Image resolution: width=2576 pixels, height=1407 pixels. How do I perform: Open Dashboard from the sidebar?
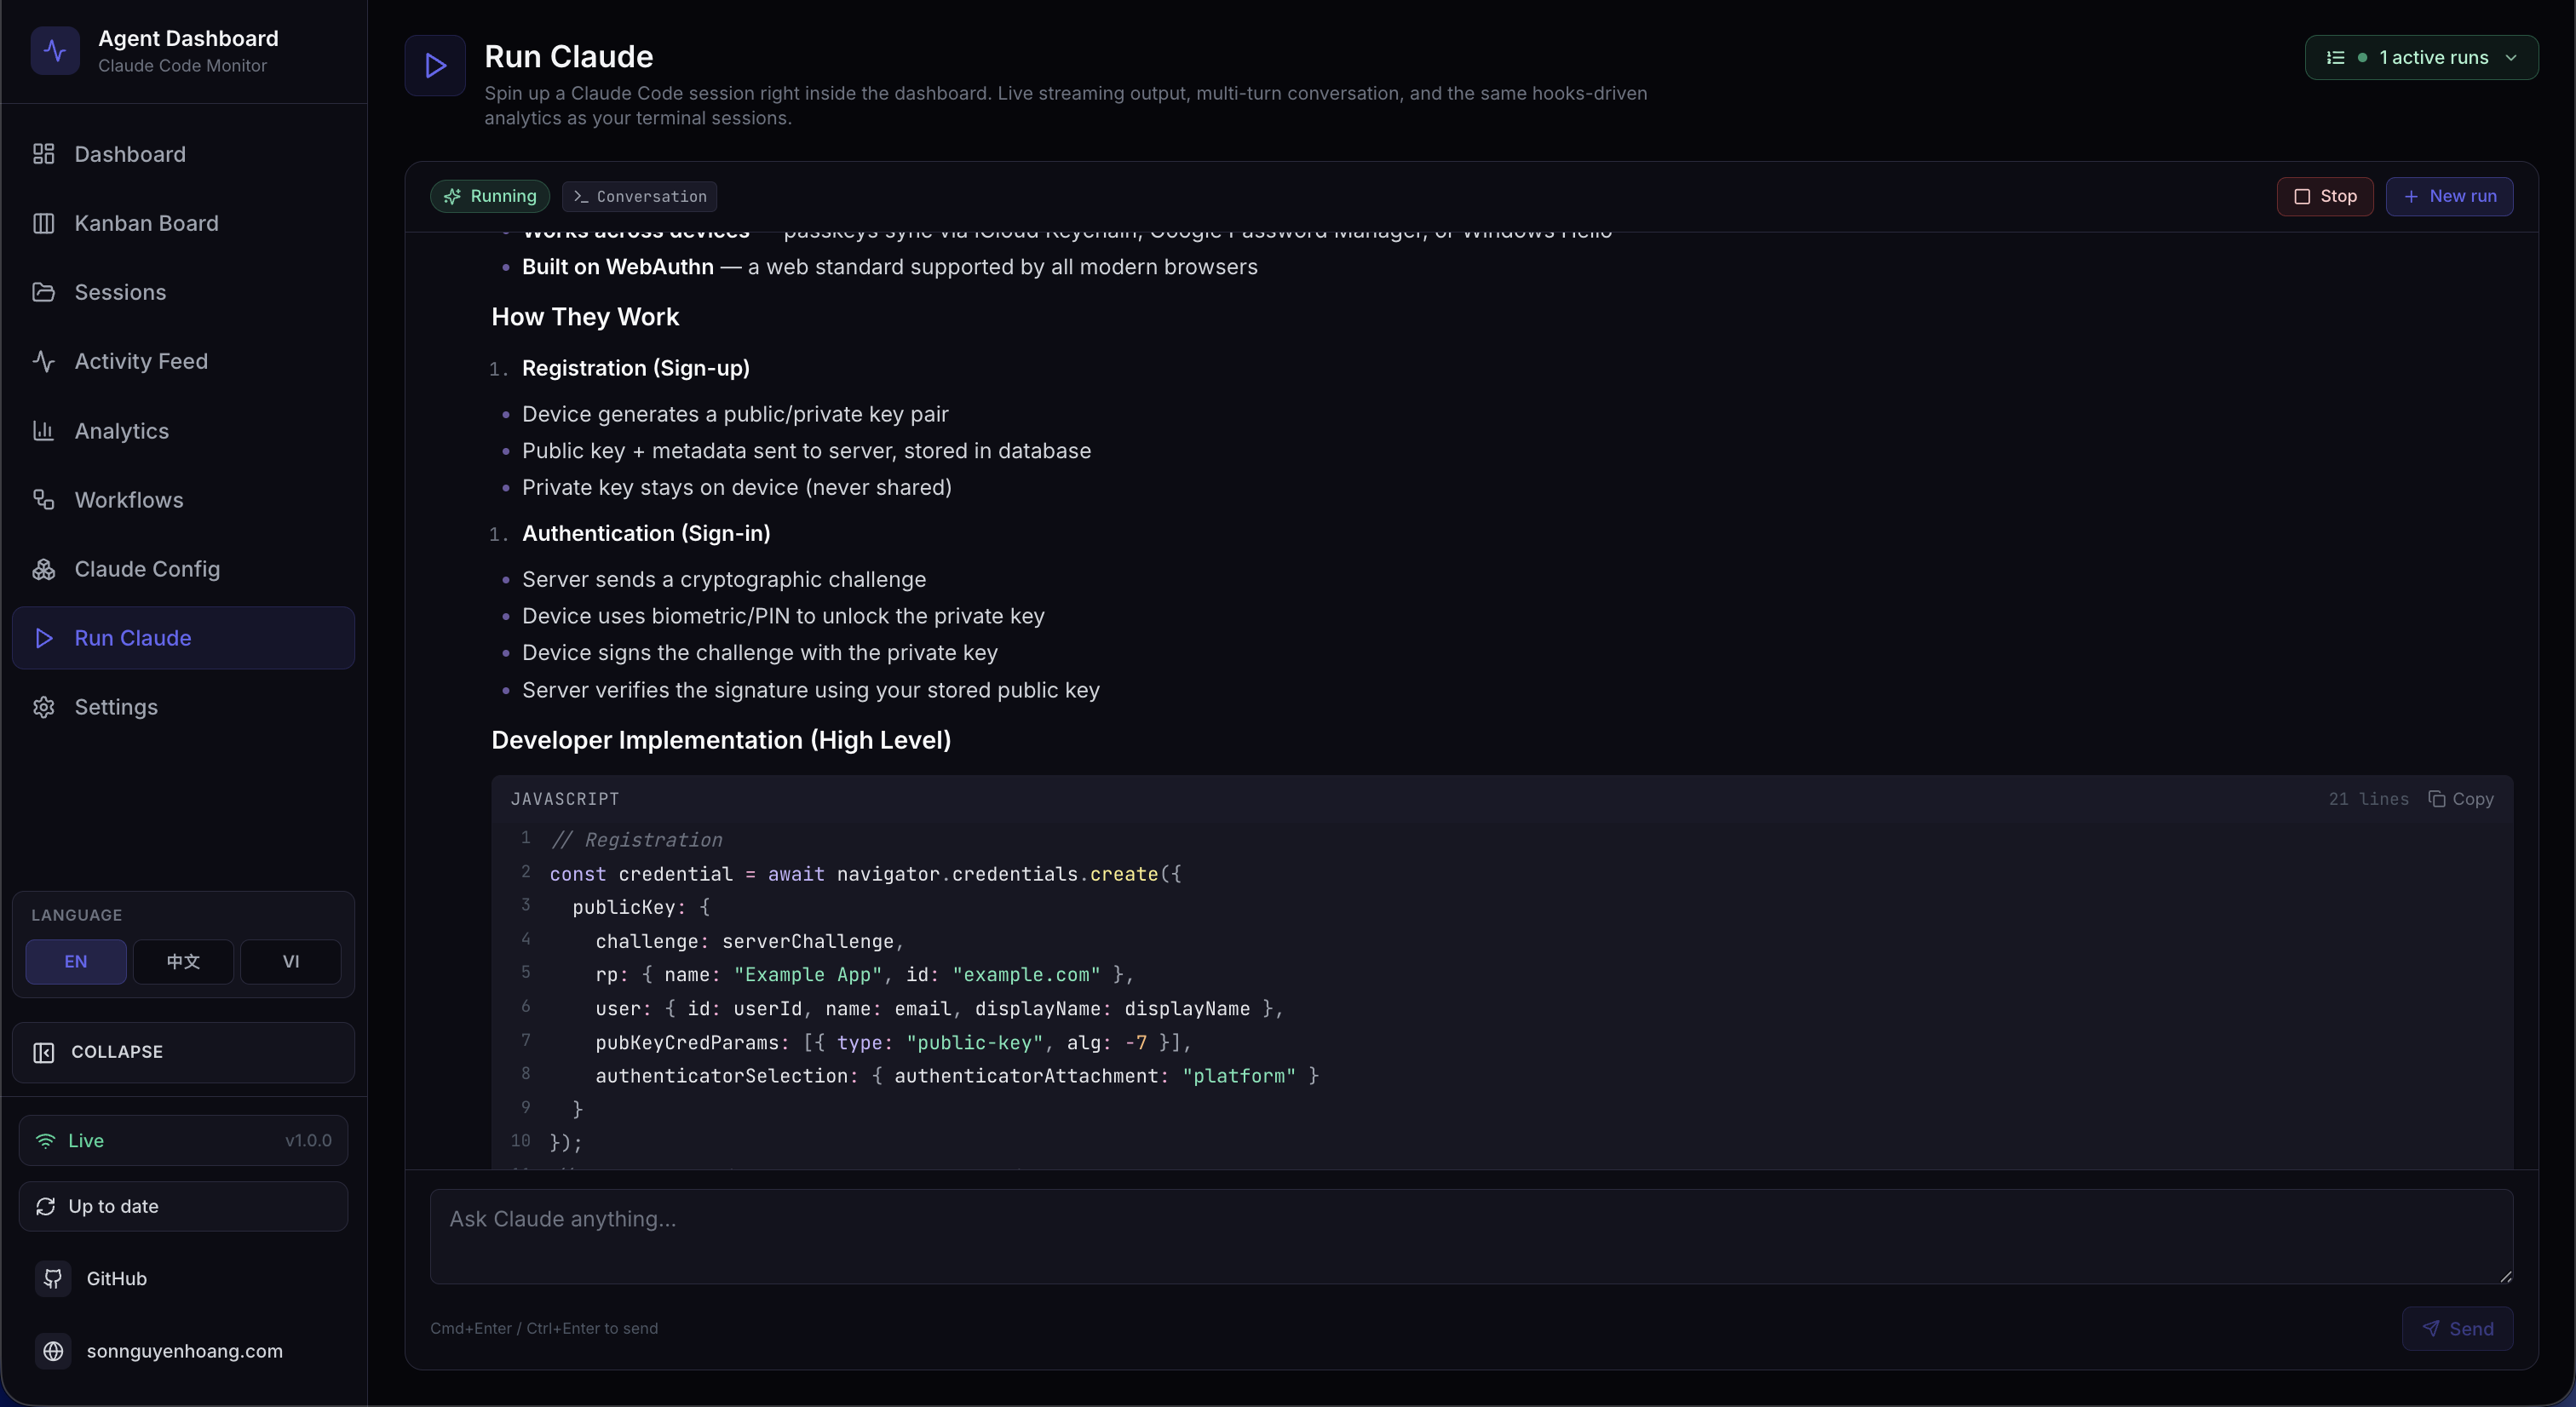(x=183, y=154)
